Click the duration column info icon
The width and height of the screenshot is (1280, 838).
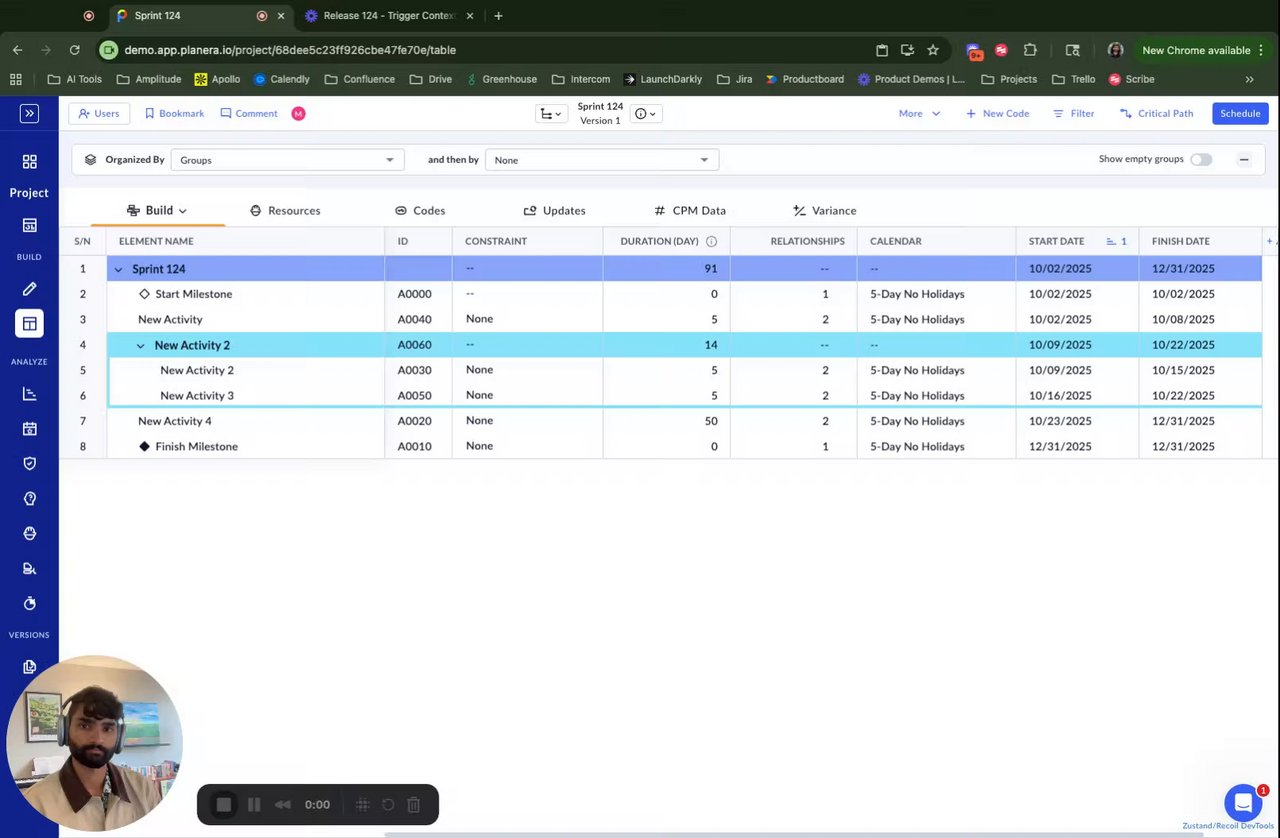pyautogui.click(x=712, y=241)
